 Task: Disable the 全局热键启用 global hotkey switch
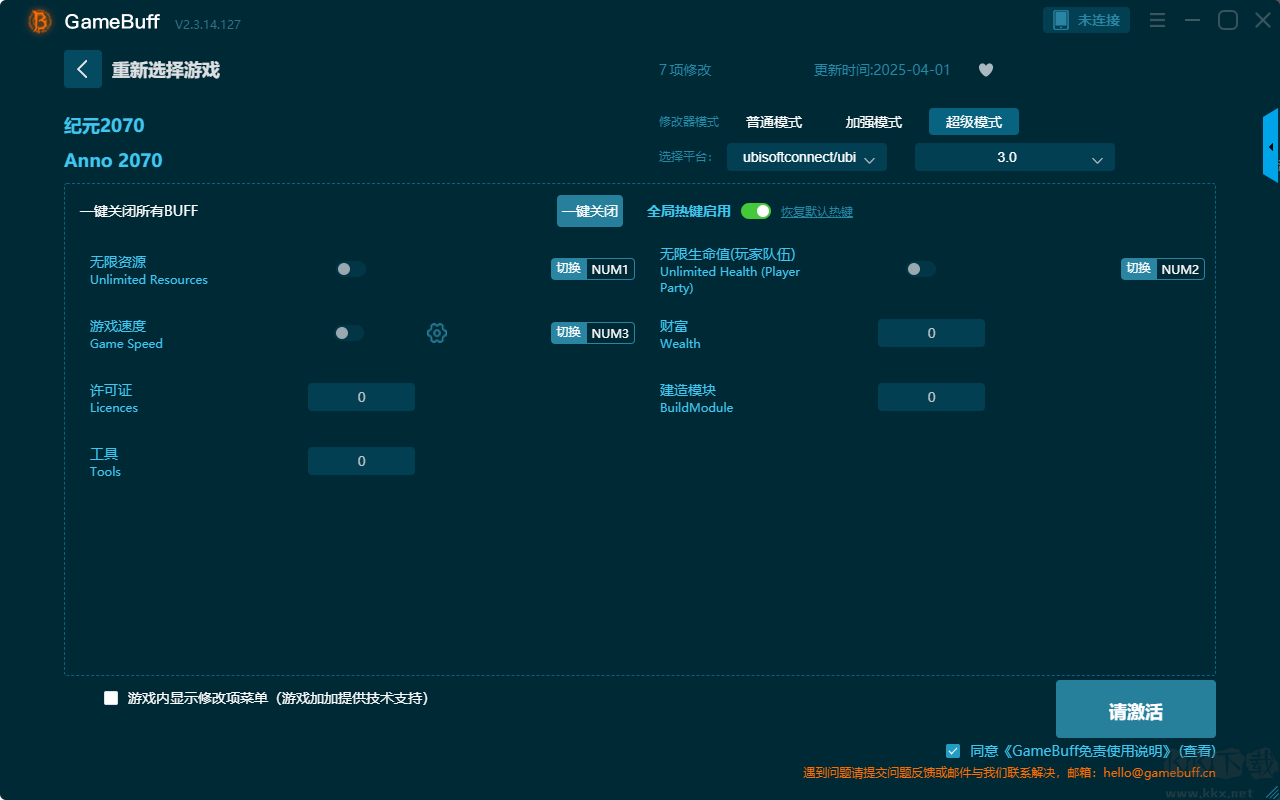(756, 211)
